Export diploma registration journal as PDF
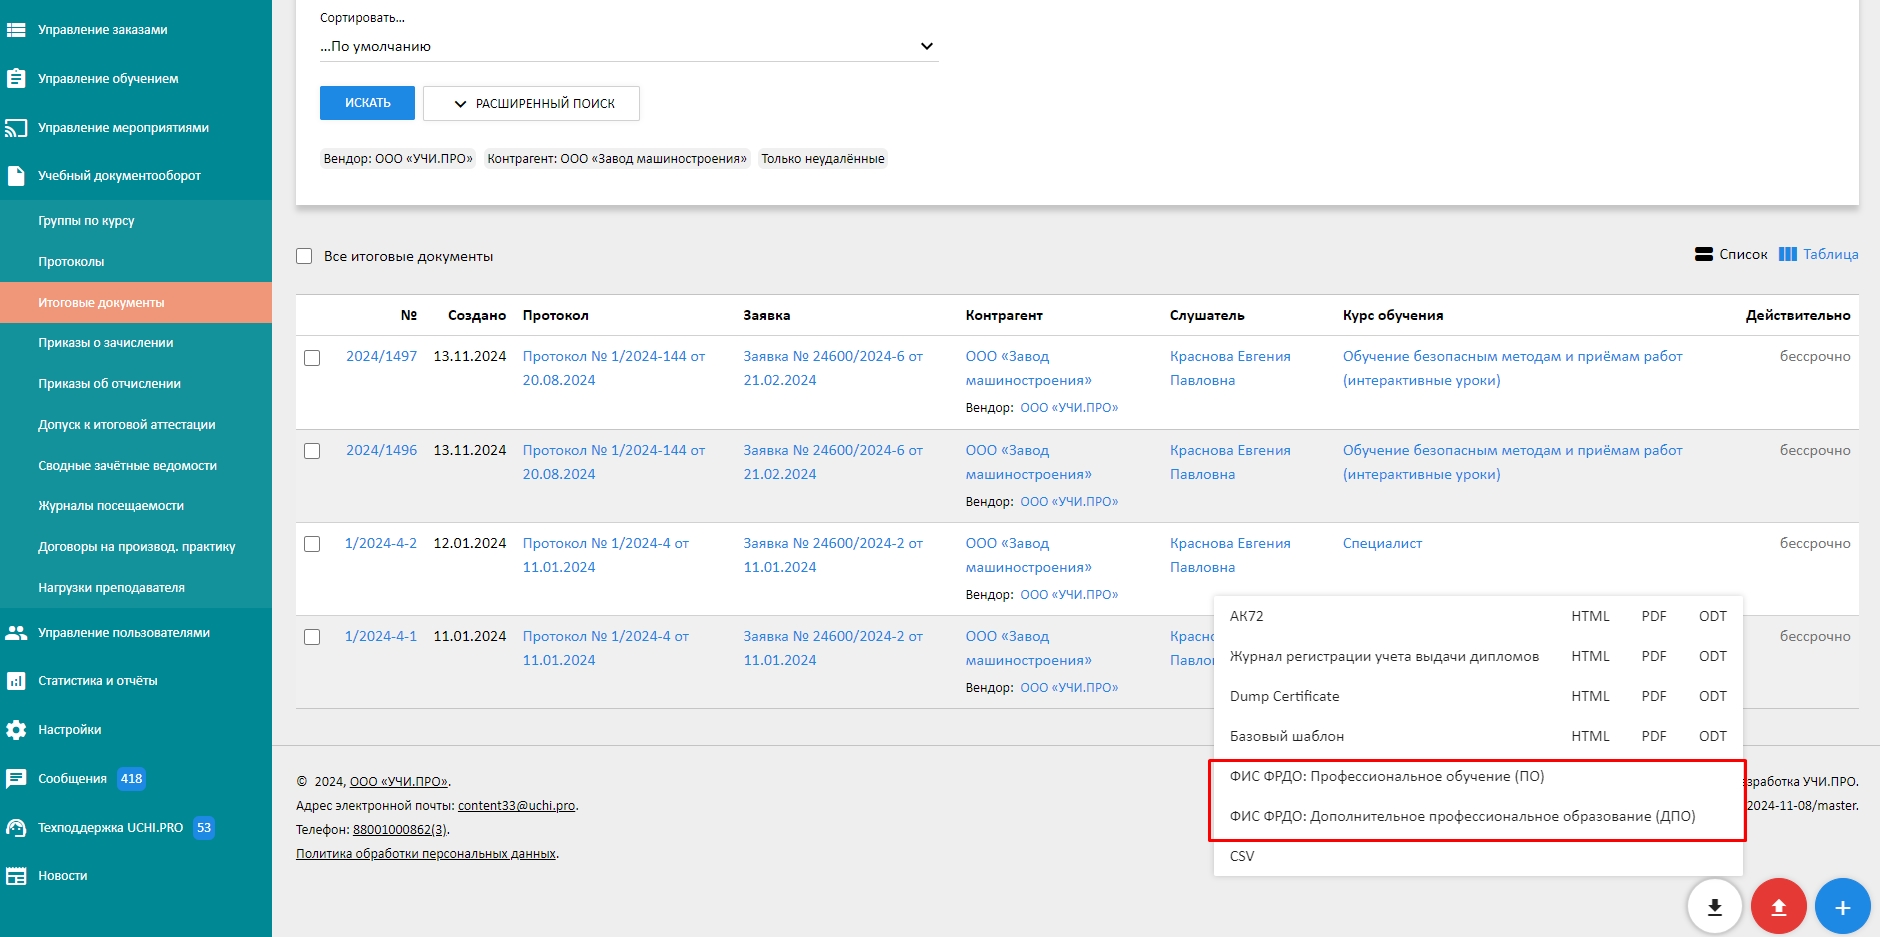 click(x=1654, y=656)
